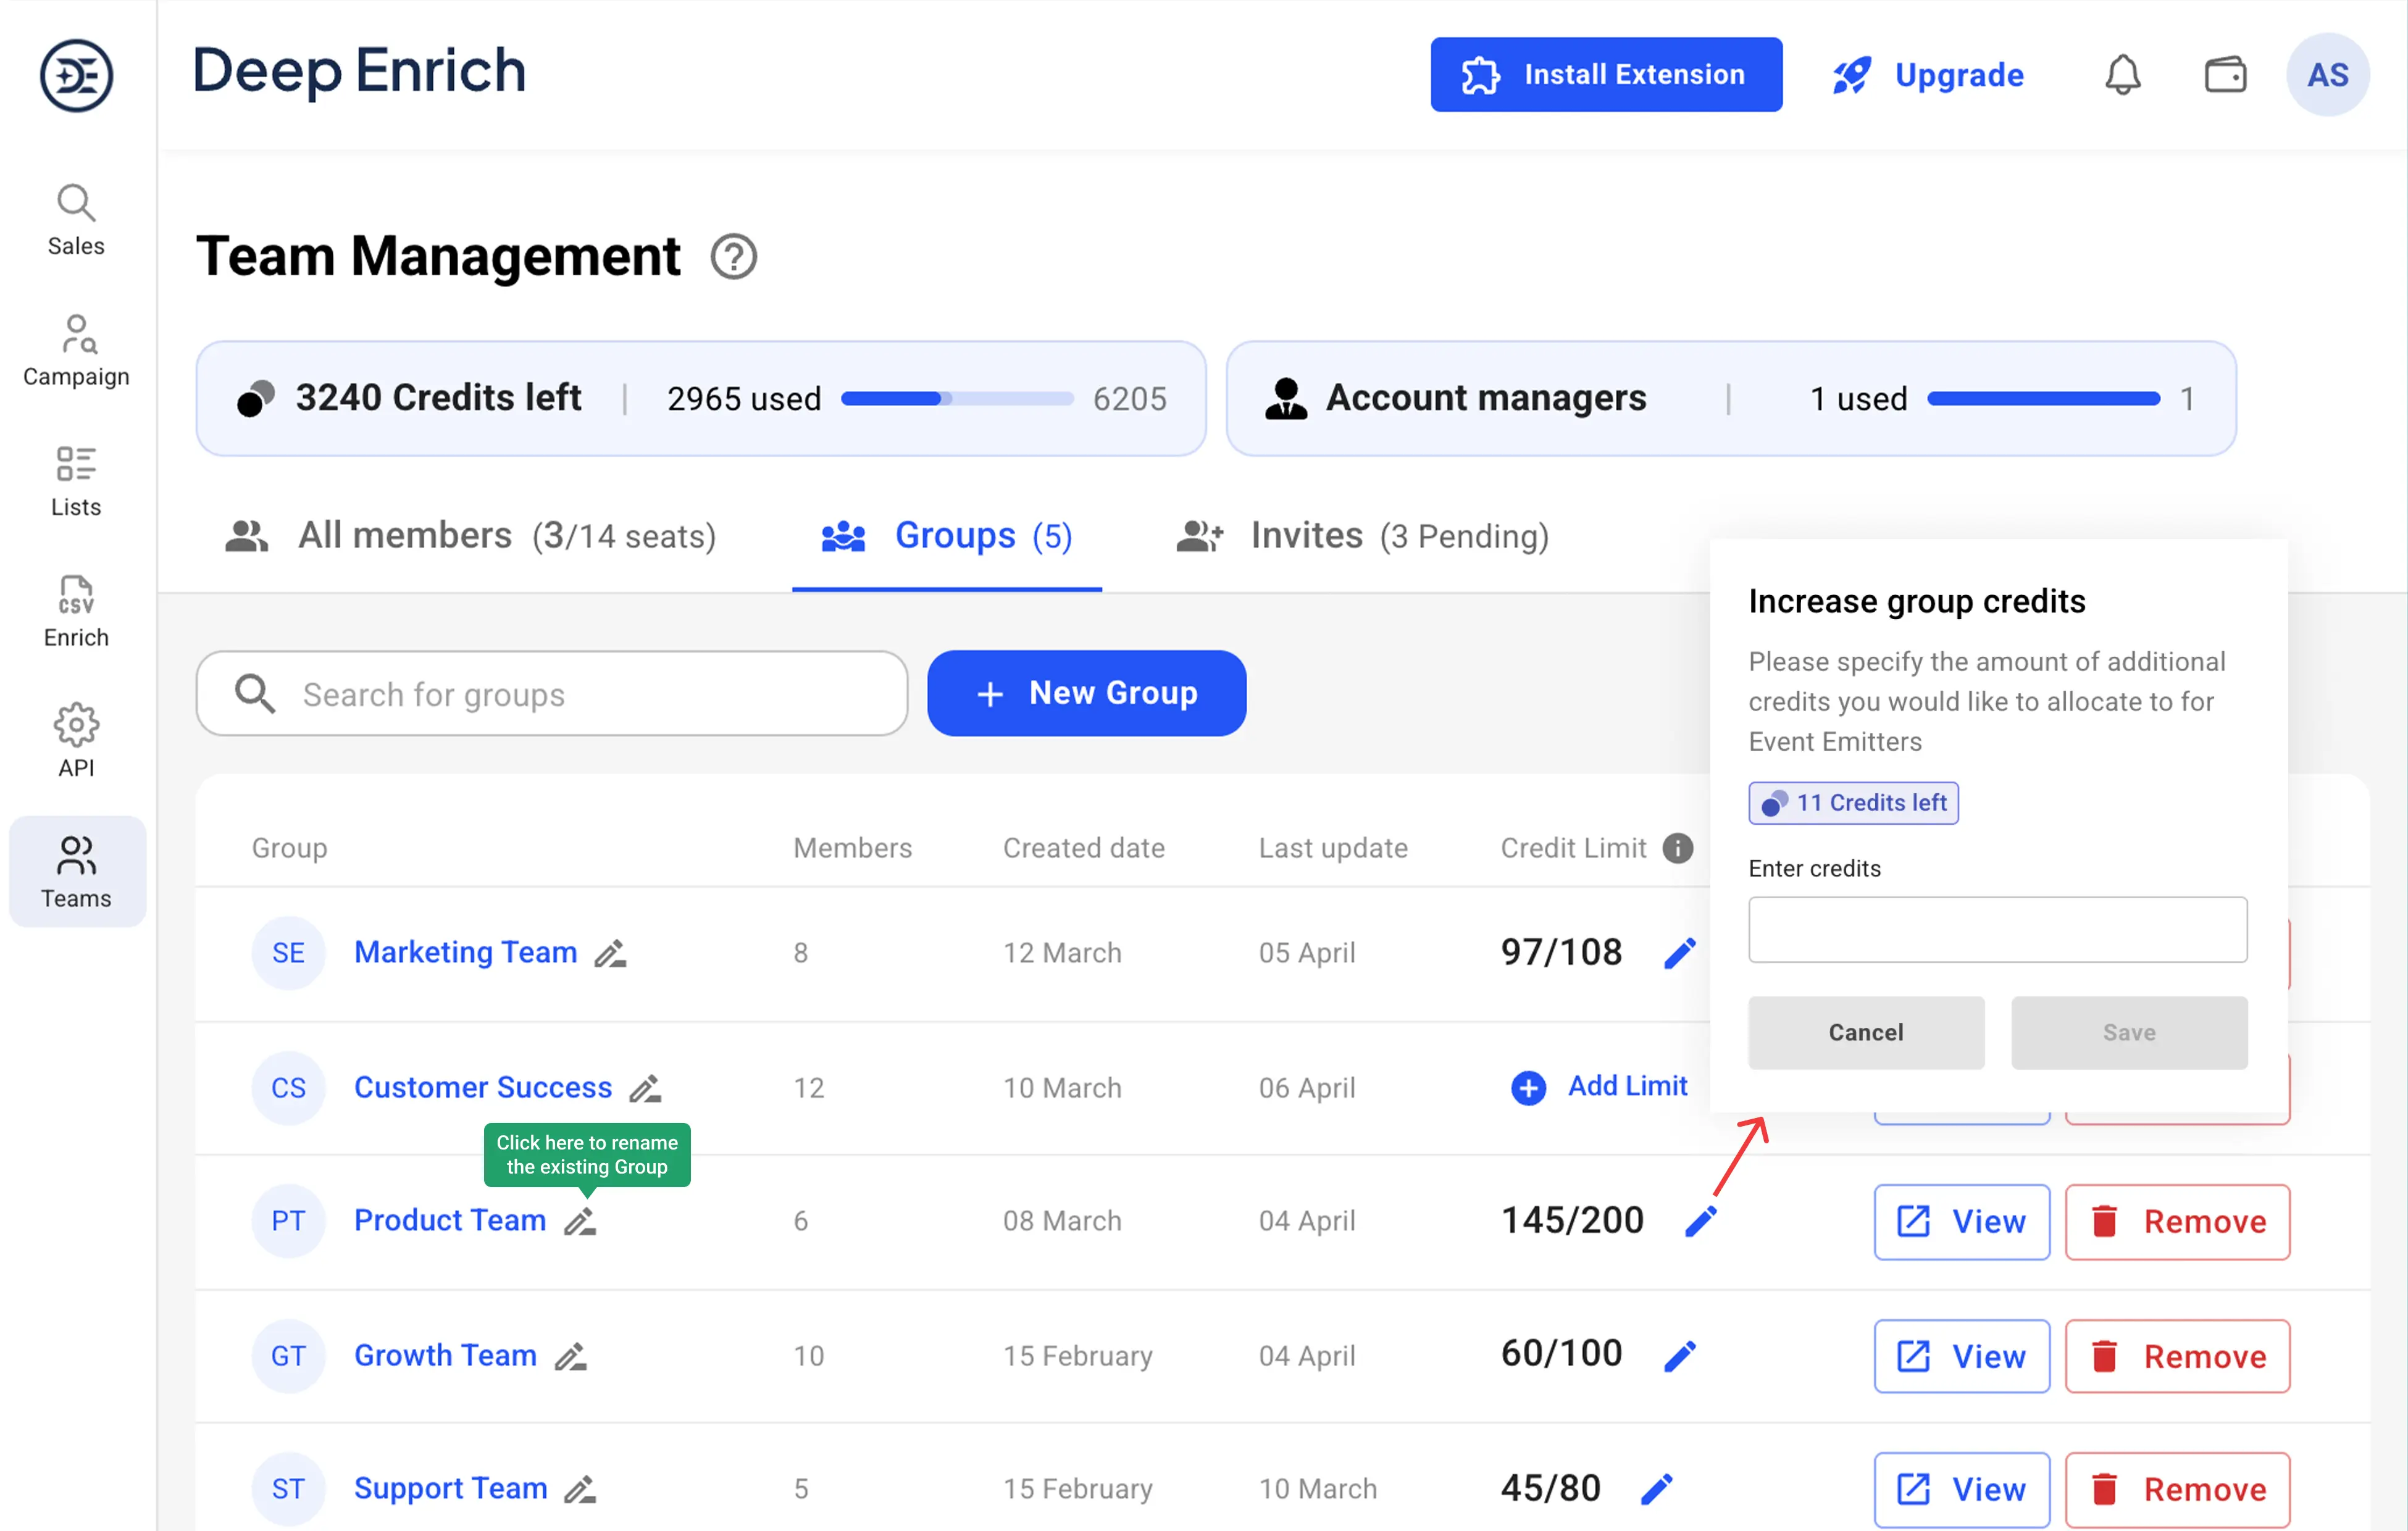Click the credits usage progress bar
Image resolution: width=2408 pixels, height=1531 pixels.
click(957, 398)
